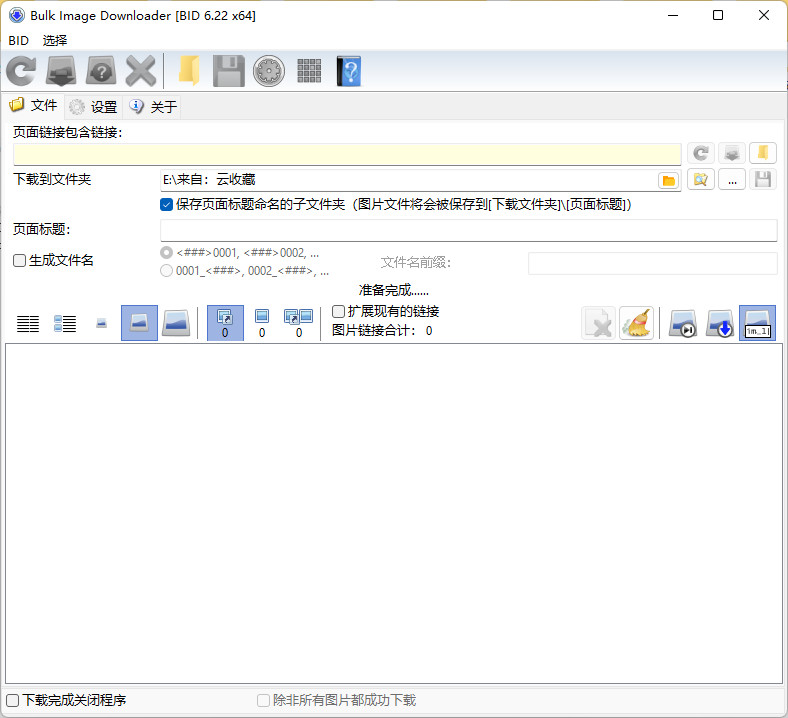The width and height of the screenshot is (788, 718).
Task: Click the refresh/scan page toolbar icon
Action: tap(21, 71)
